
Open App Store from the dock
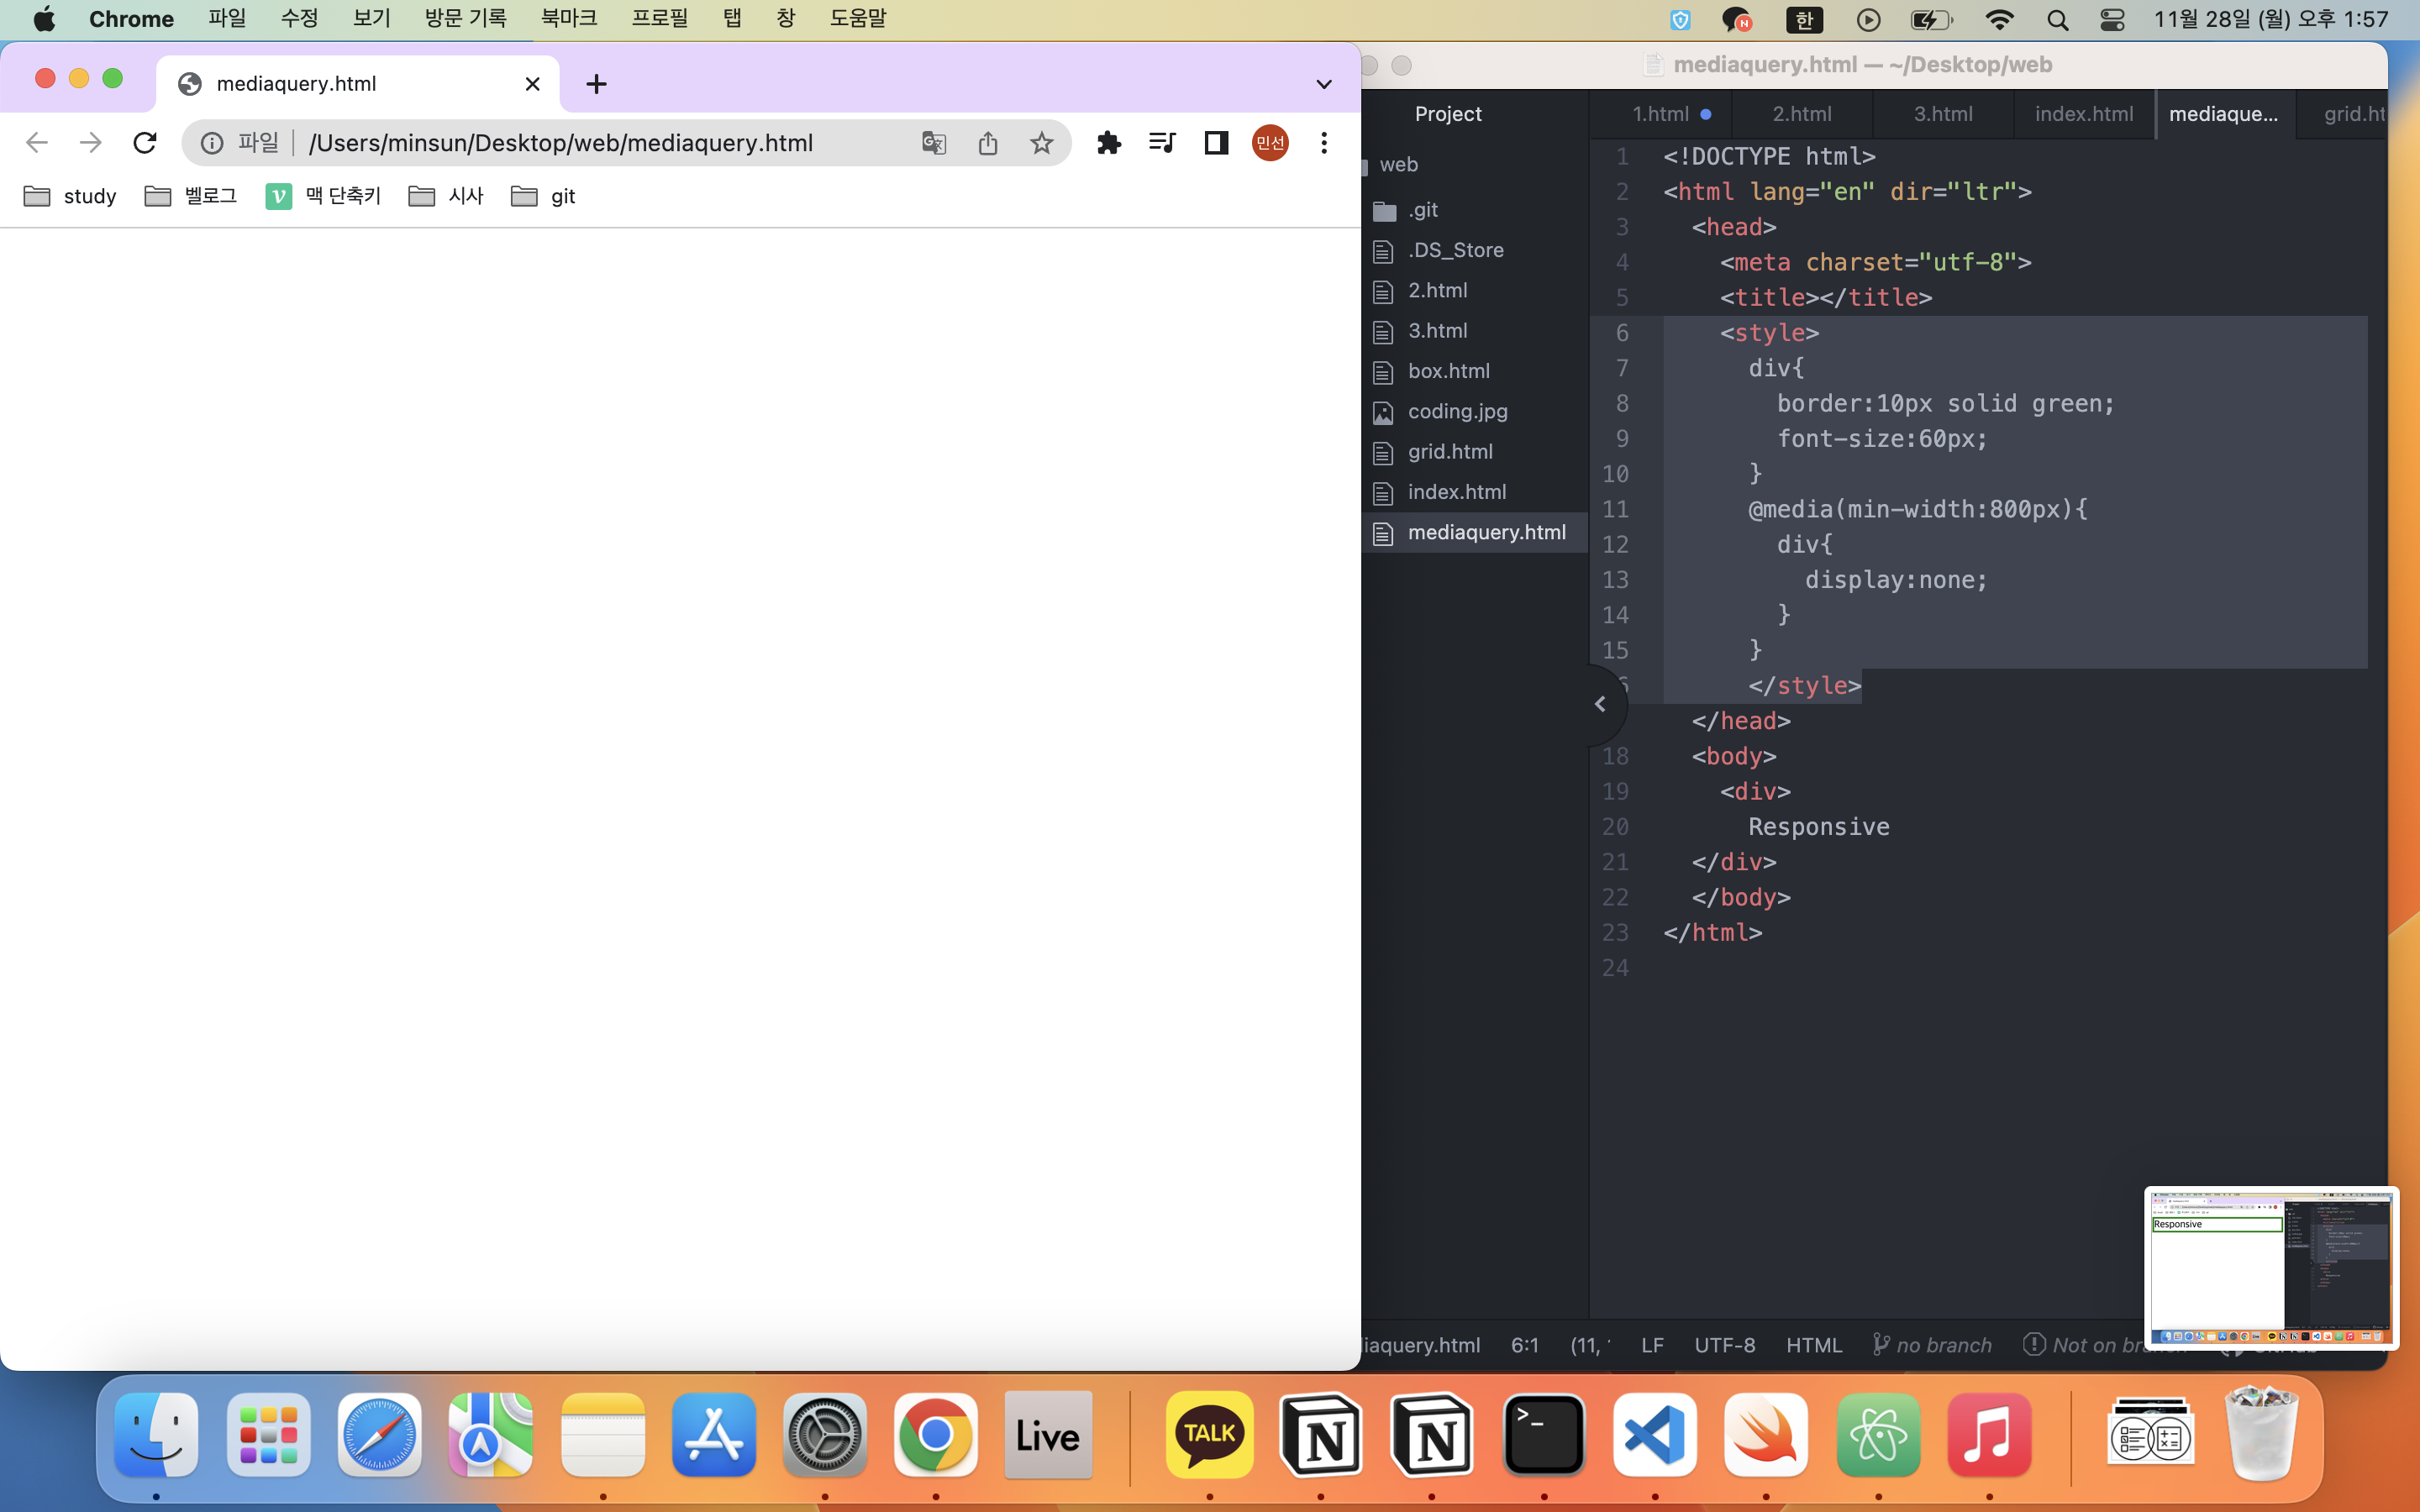(713, 1435)
